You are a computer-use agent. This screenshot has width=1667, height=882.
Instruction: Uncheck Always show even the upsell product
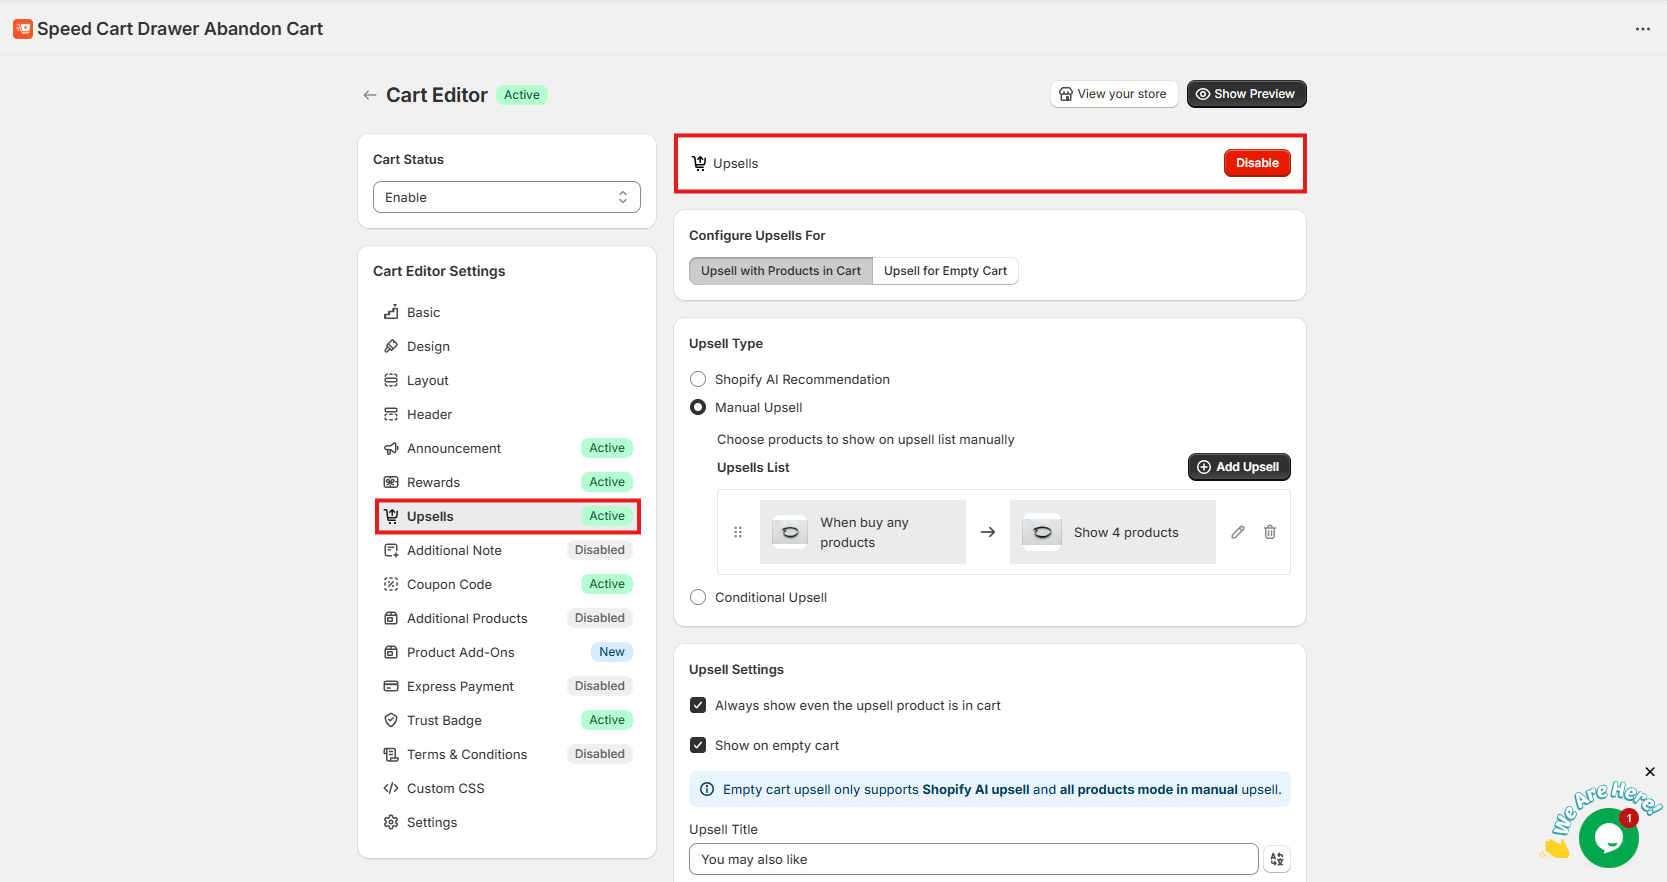(x=698, y=705)
